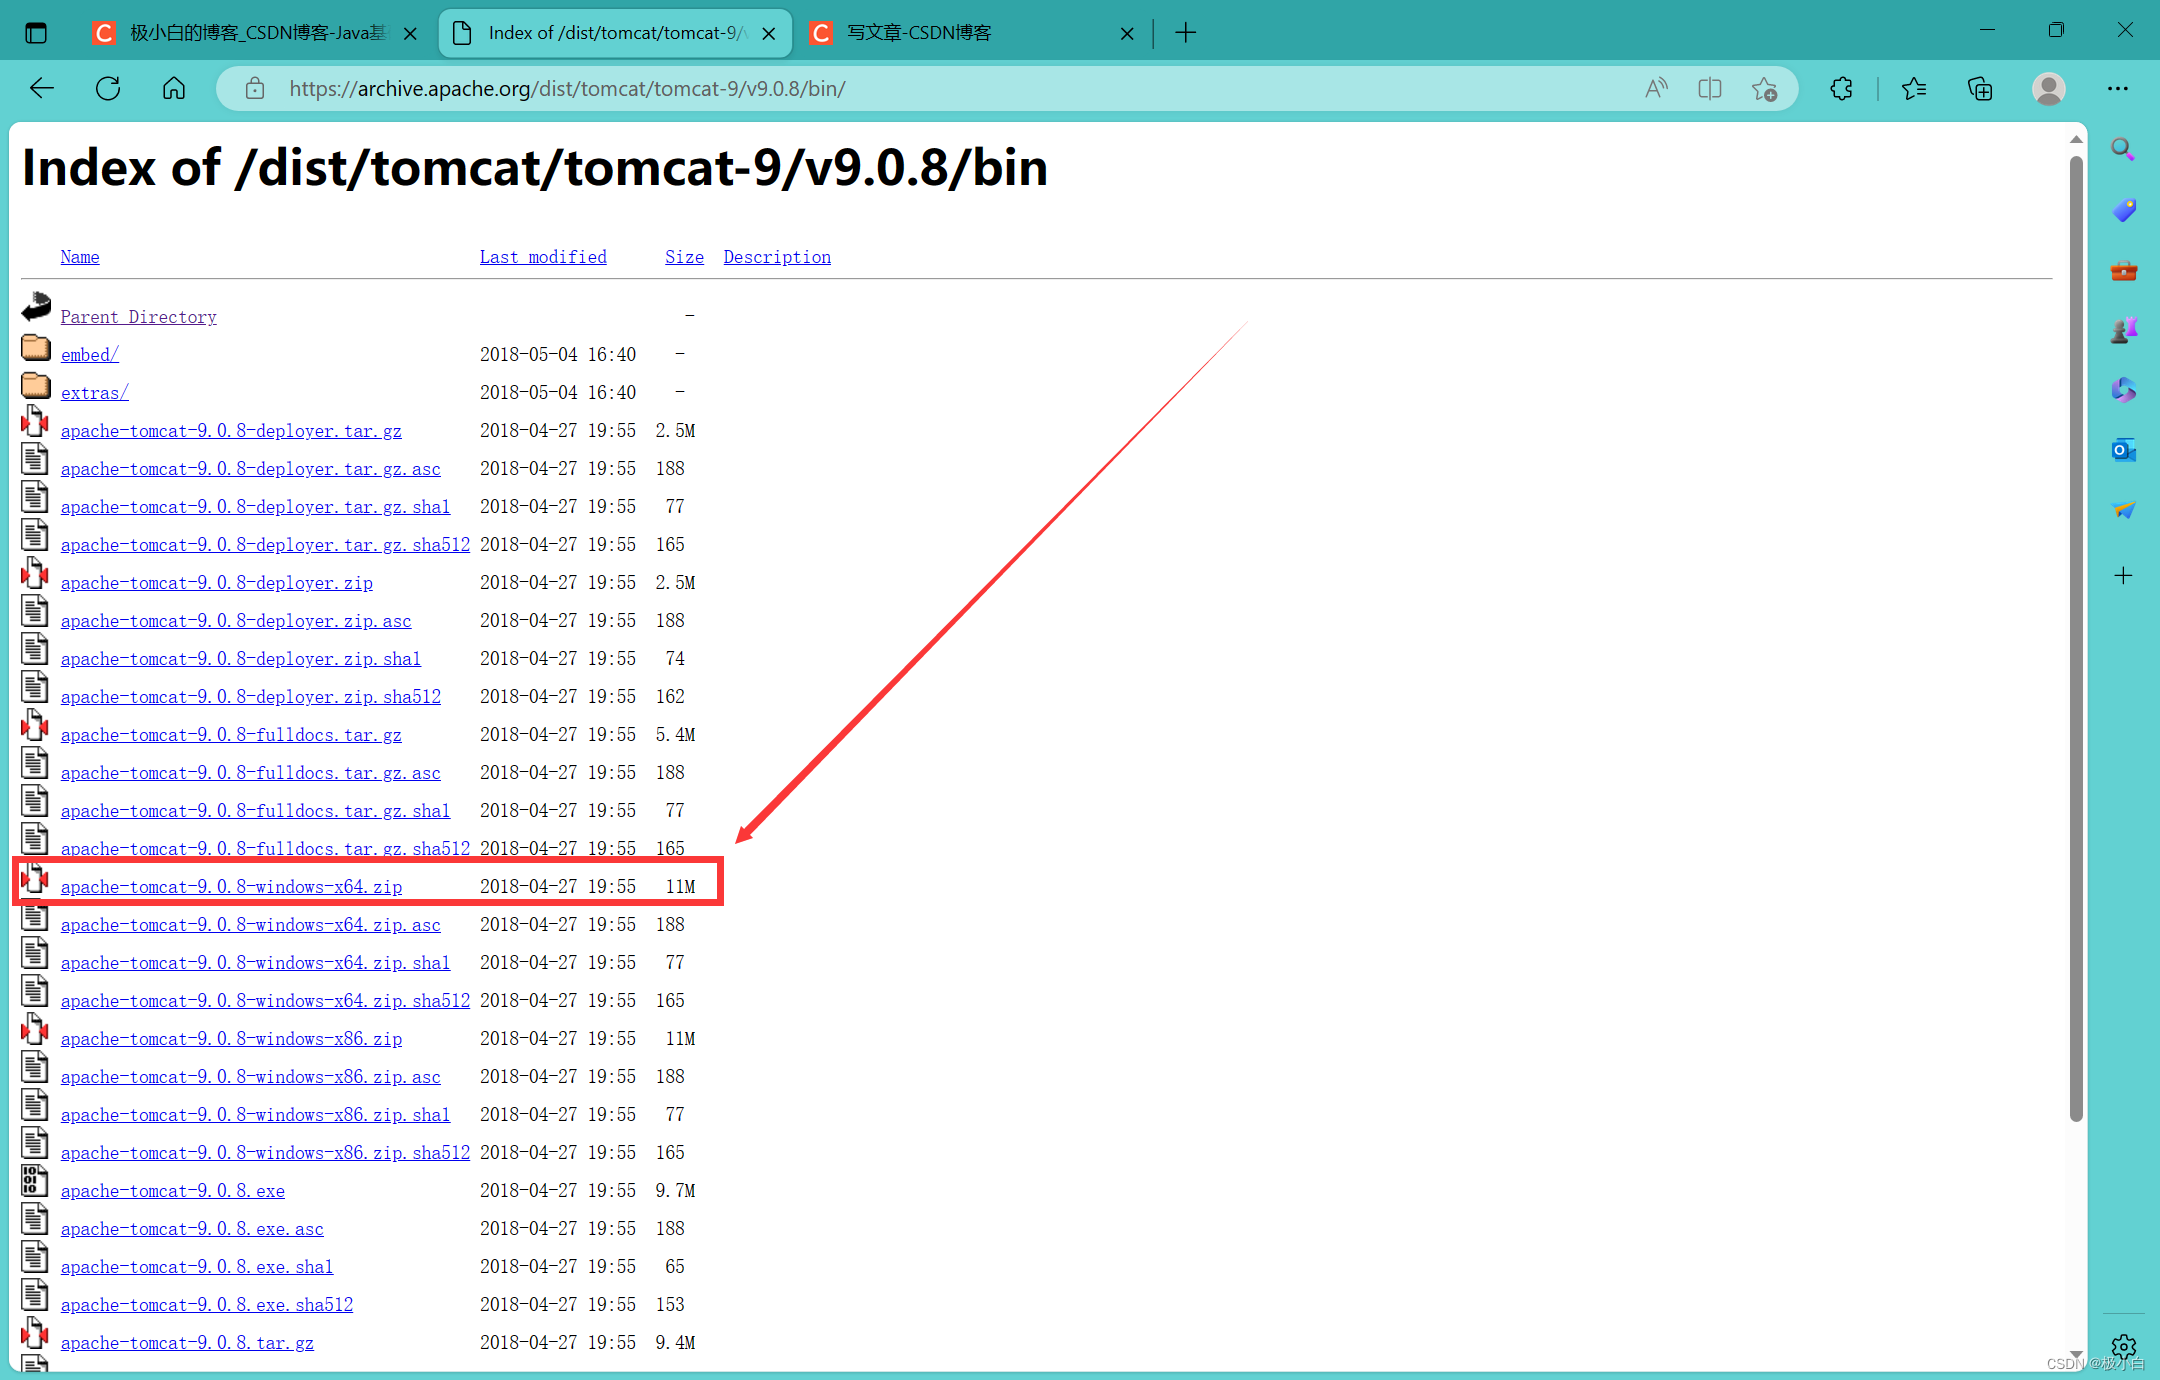The width and height of the screenshot is (2160, 1380).
Task: Click the embed folder icon
Action: pos(36,348)
